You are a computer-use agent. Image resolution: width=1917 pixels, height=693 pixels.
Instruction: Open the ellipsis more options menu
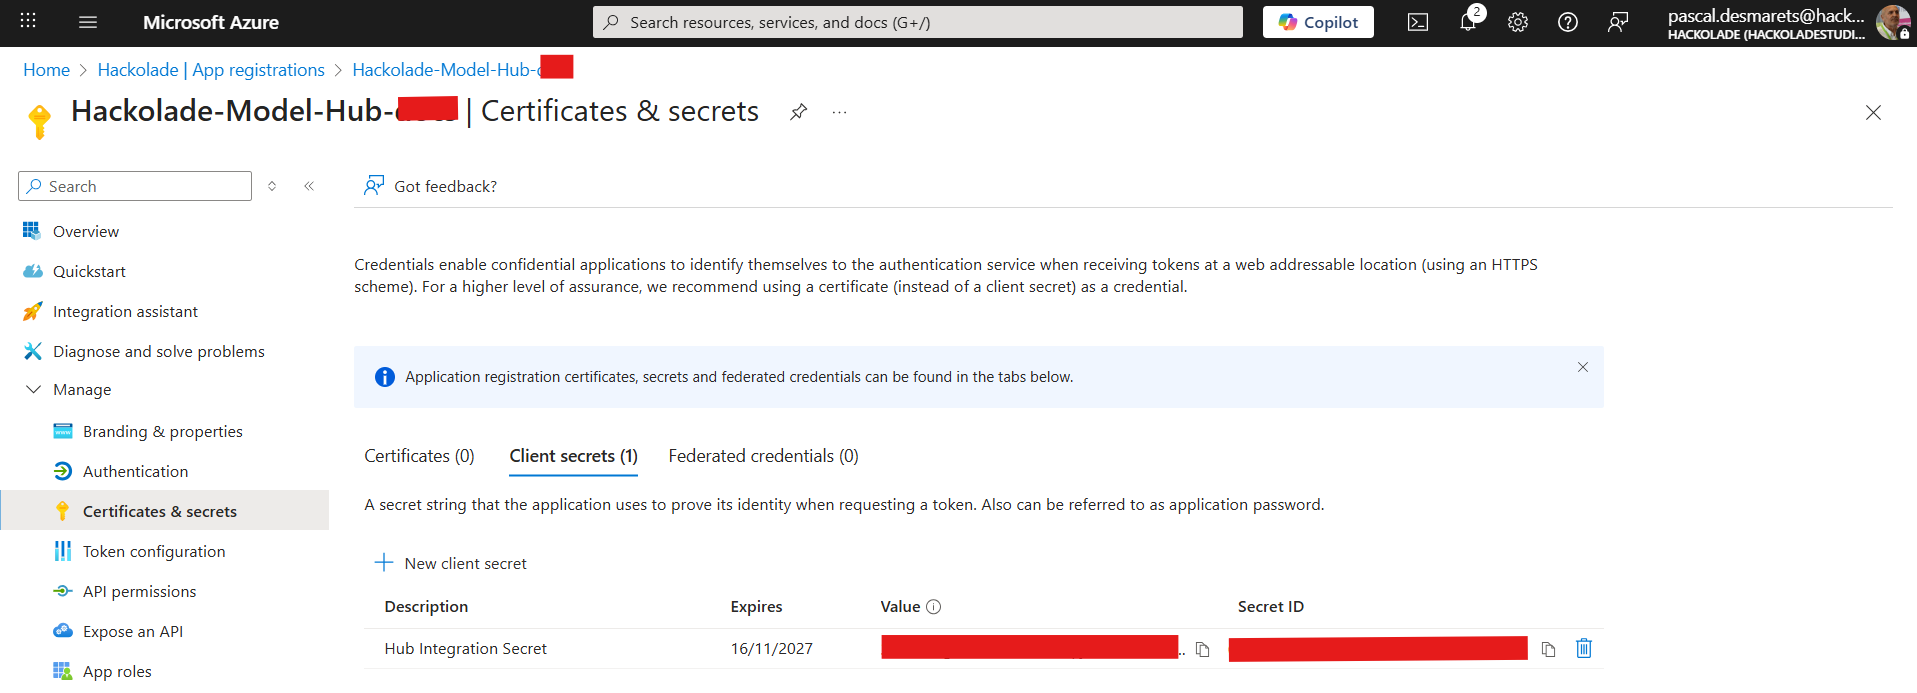pyautogui.click(x=838, y=112)
